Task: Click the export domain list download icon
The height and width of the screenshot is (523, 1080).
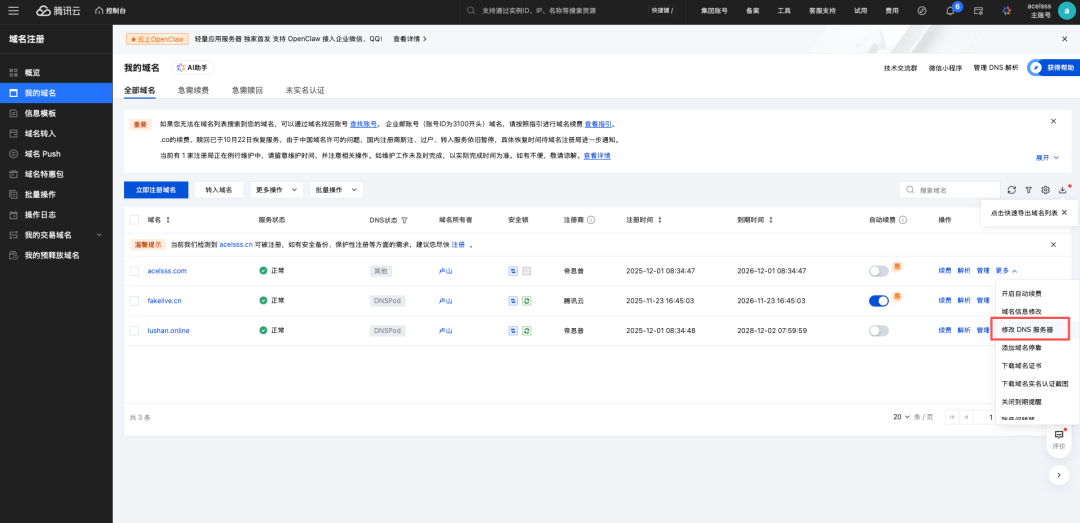Action: tap(1062, 189)
